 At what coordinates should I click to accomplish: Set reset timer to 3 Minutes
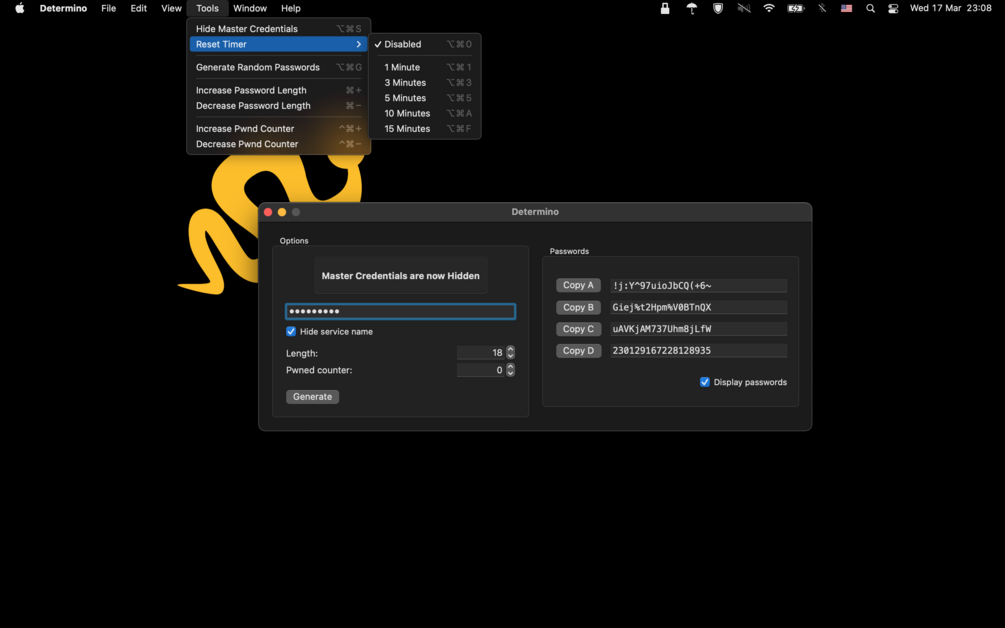point(424,83)
